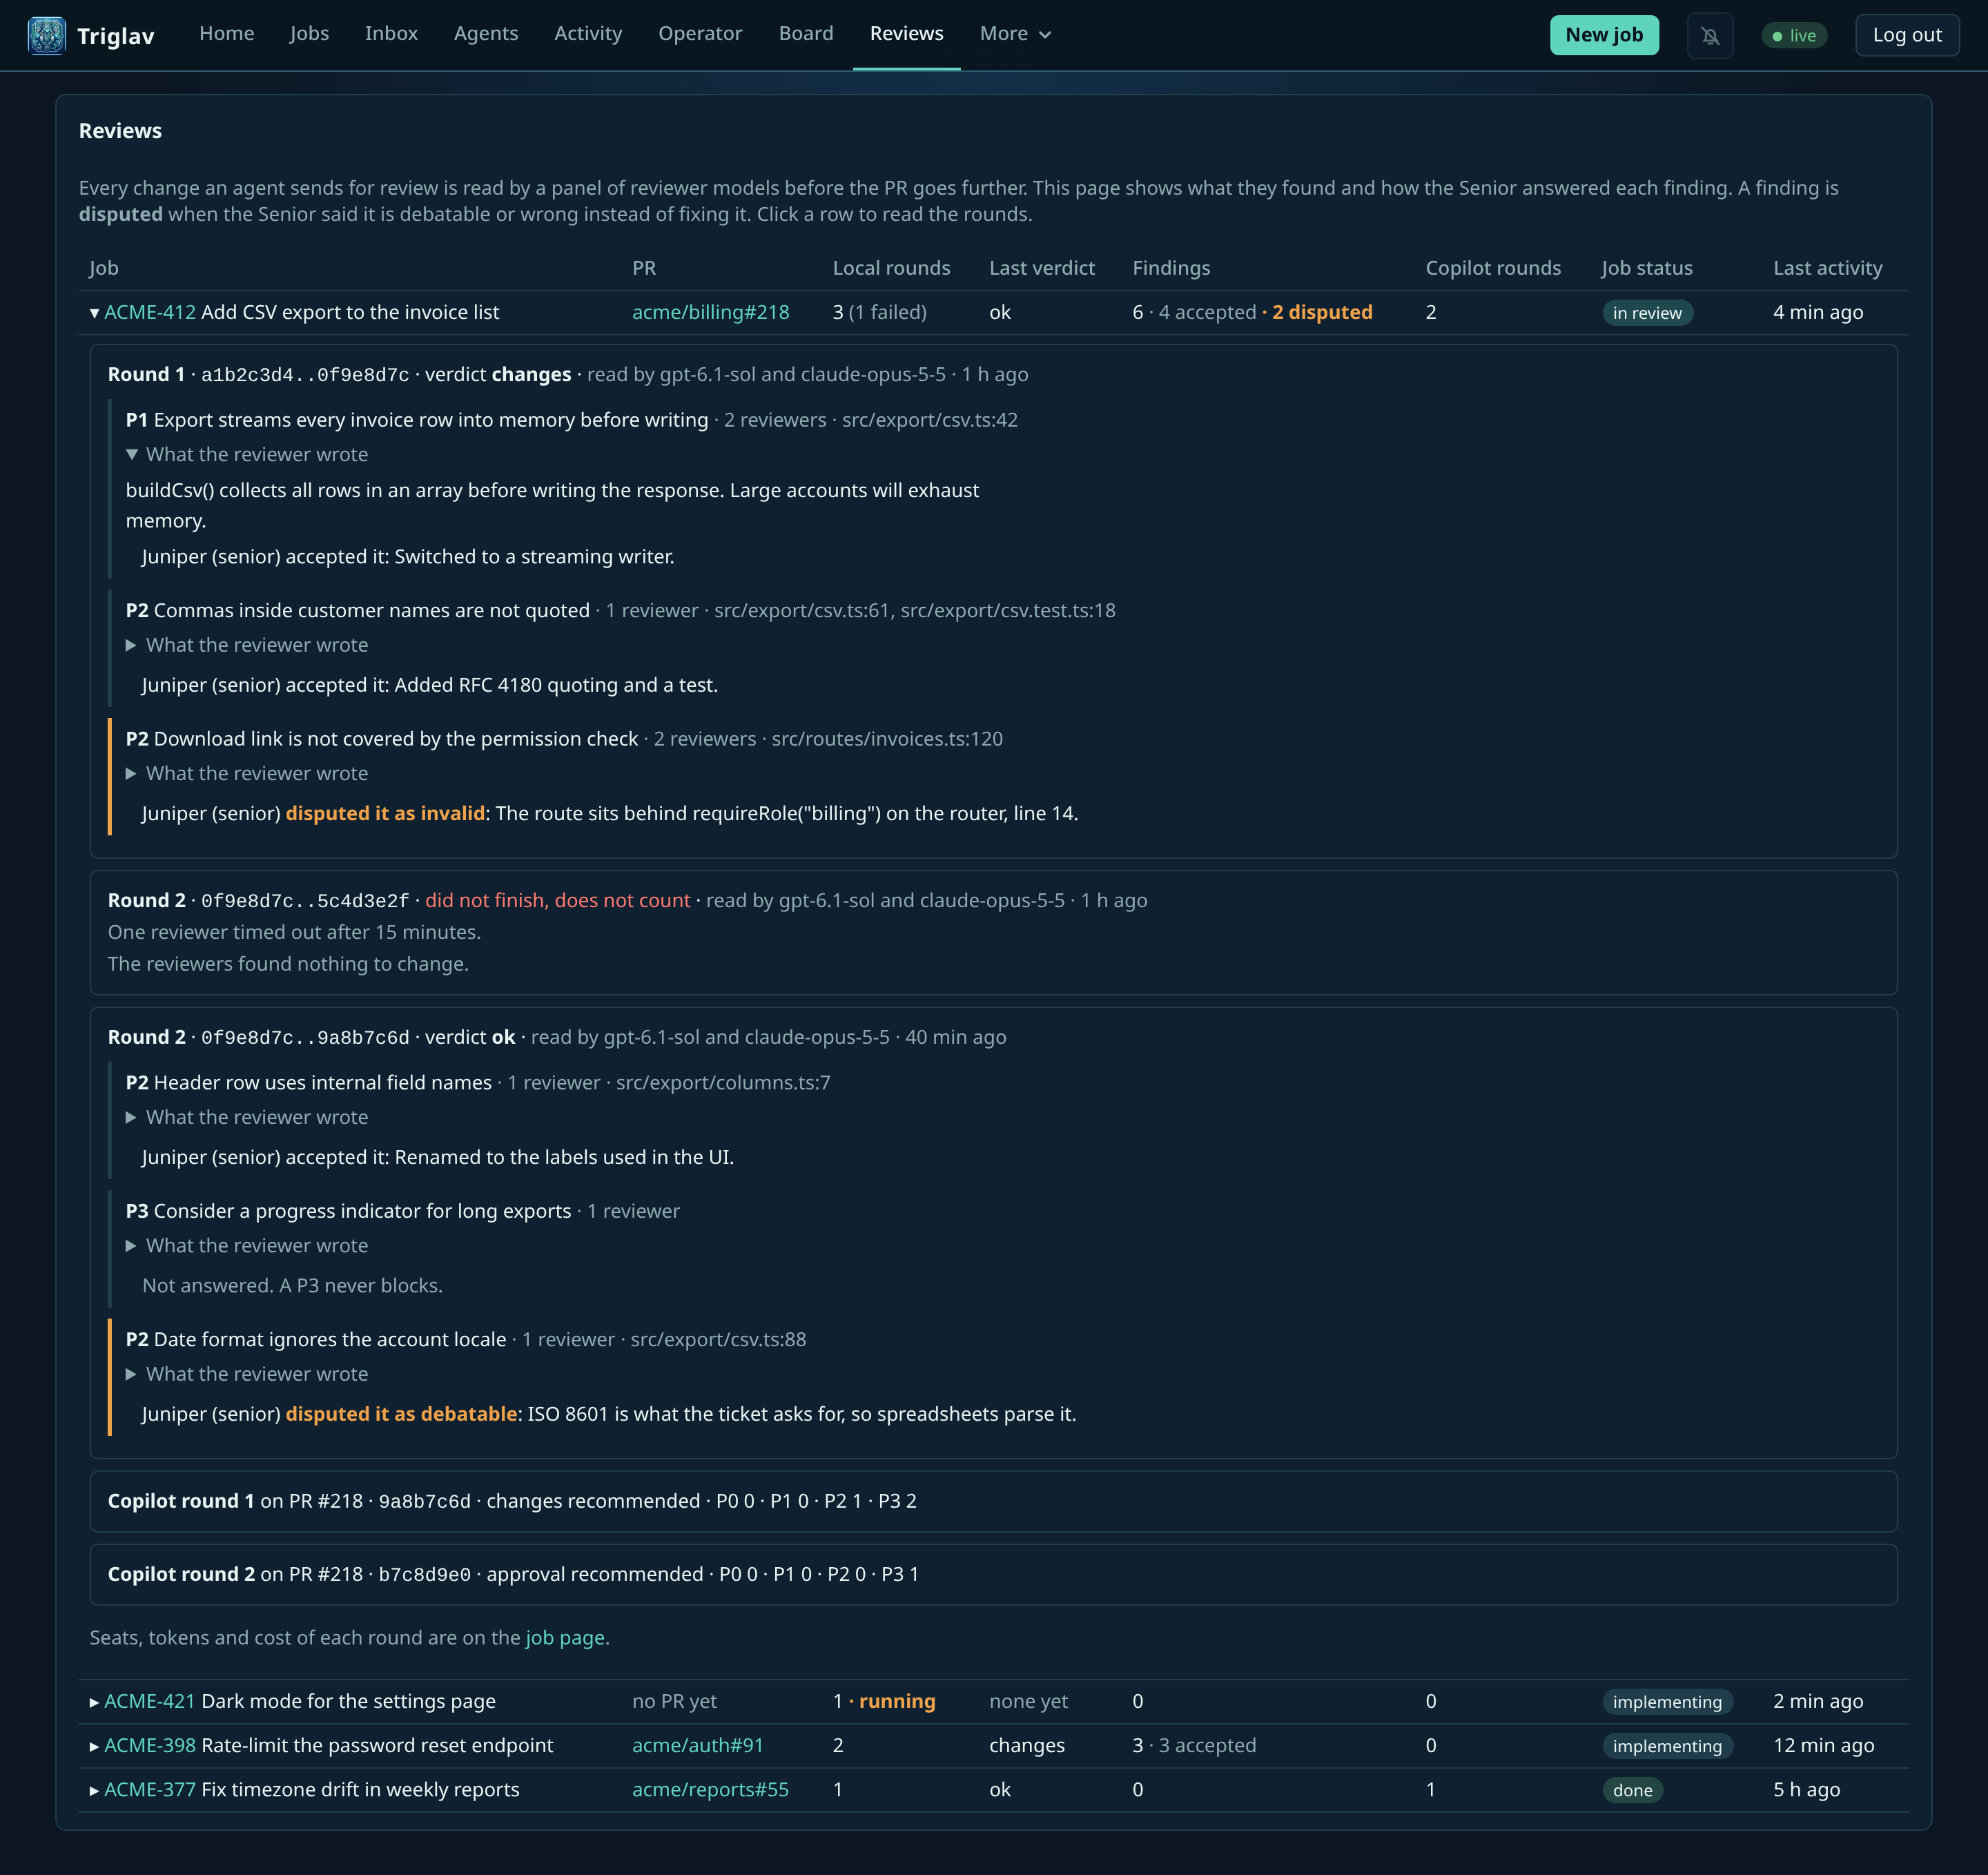Image resolution: width=1988 pixels, height=1875 pixels.
Task: Open the ACME-421 job link
Action: [150, 1702]
